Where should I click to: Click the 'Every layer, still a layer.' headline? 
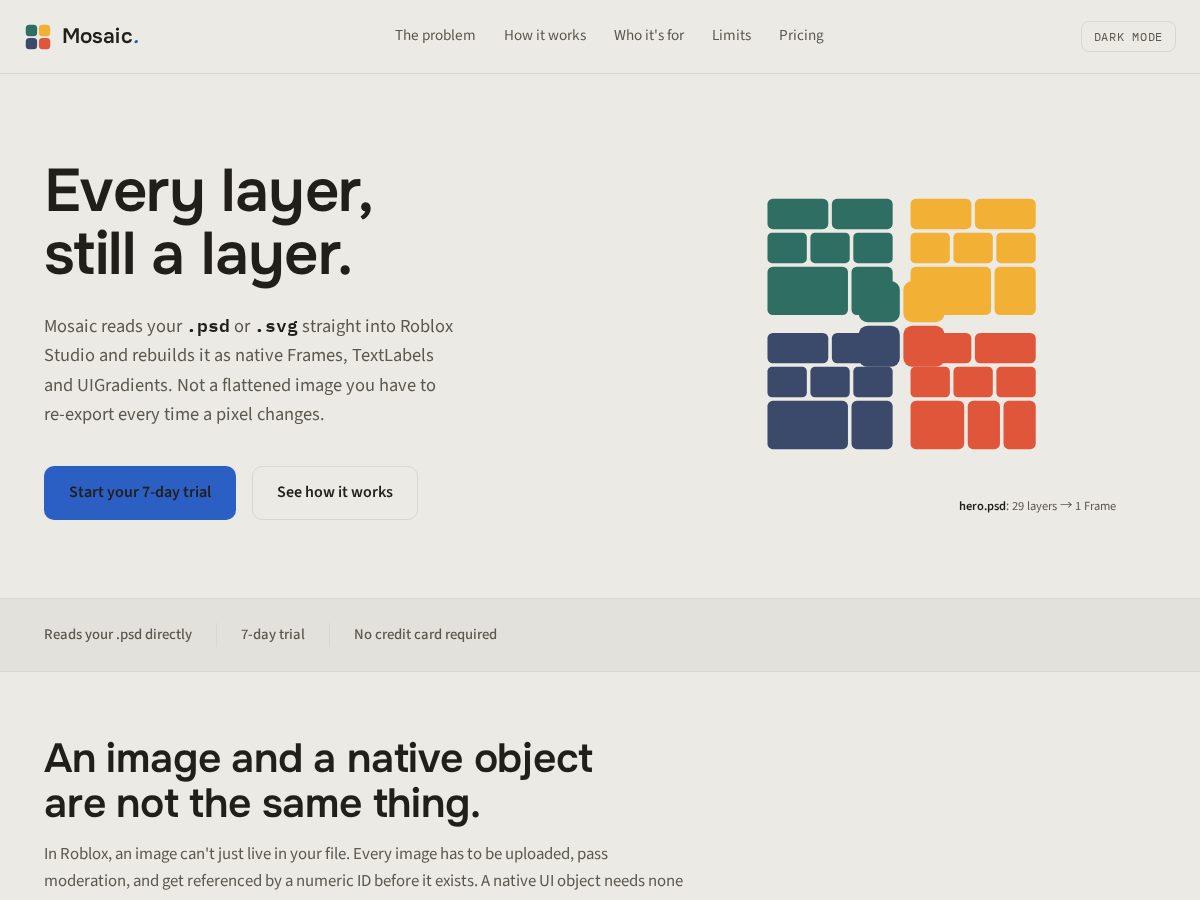(209, 222)
